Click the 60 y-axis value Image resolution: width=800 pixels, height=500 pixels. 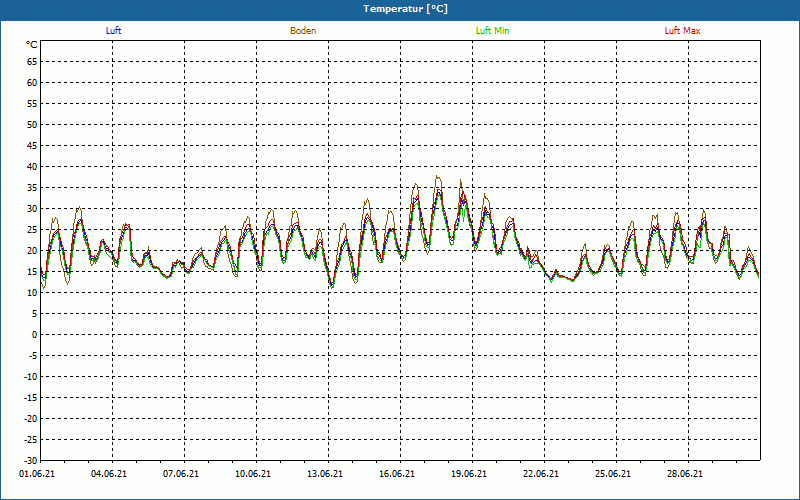point(32,83)
